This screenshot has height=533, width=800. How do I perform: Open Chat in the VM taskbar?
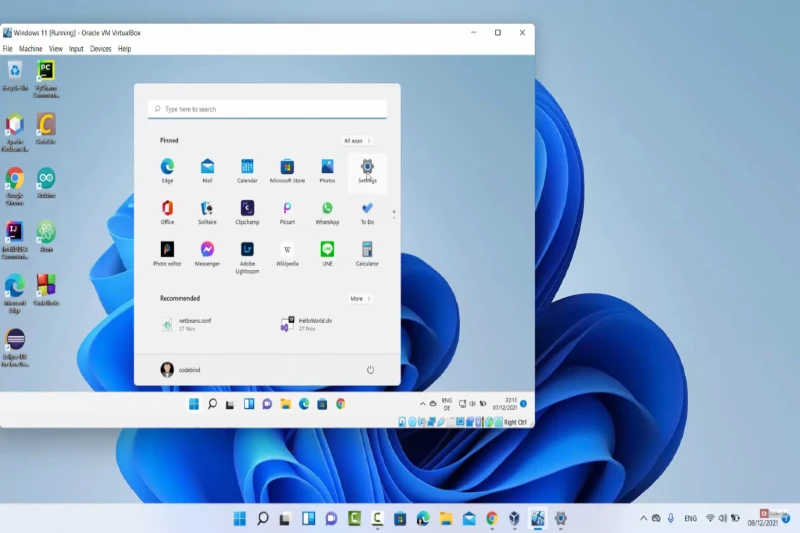(x=267, y=404)
